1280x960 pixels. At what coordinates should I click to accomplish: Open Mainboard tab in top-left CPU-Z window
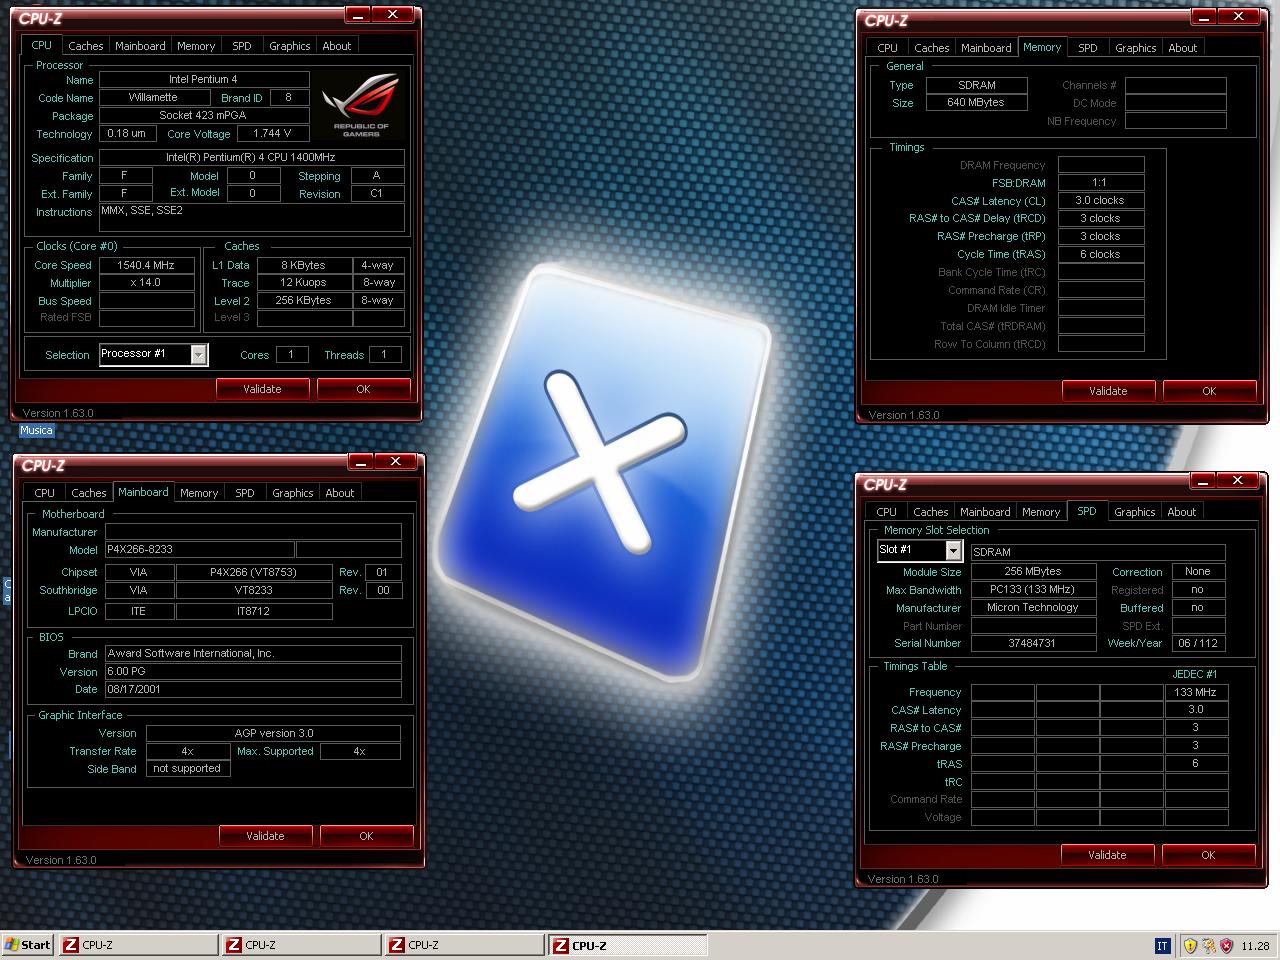140,46
